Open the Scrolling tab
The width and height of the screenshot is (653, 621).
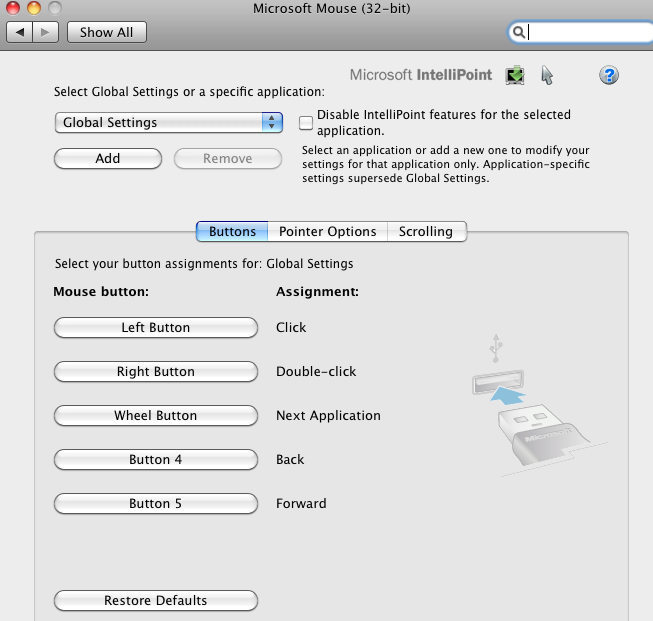(426, 231)
